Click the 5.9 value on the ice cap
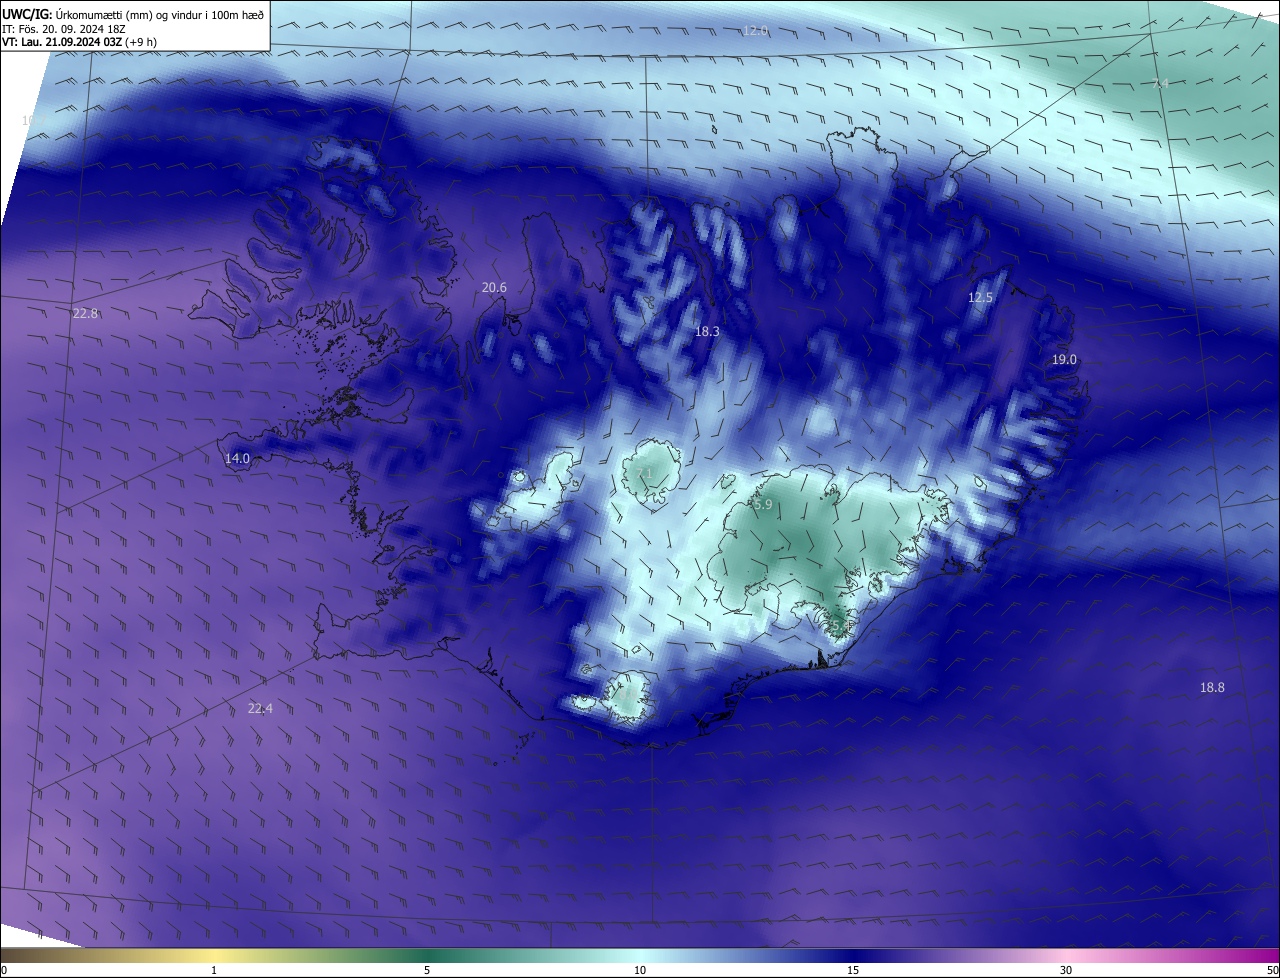This screenshot has width=1280, height=978. tap(763, 506)
